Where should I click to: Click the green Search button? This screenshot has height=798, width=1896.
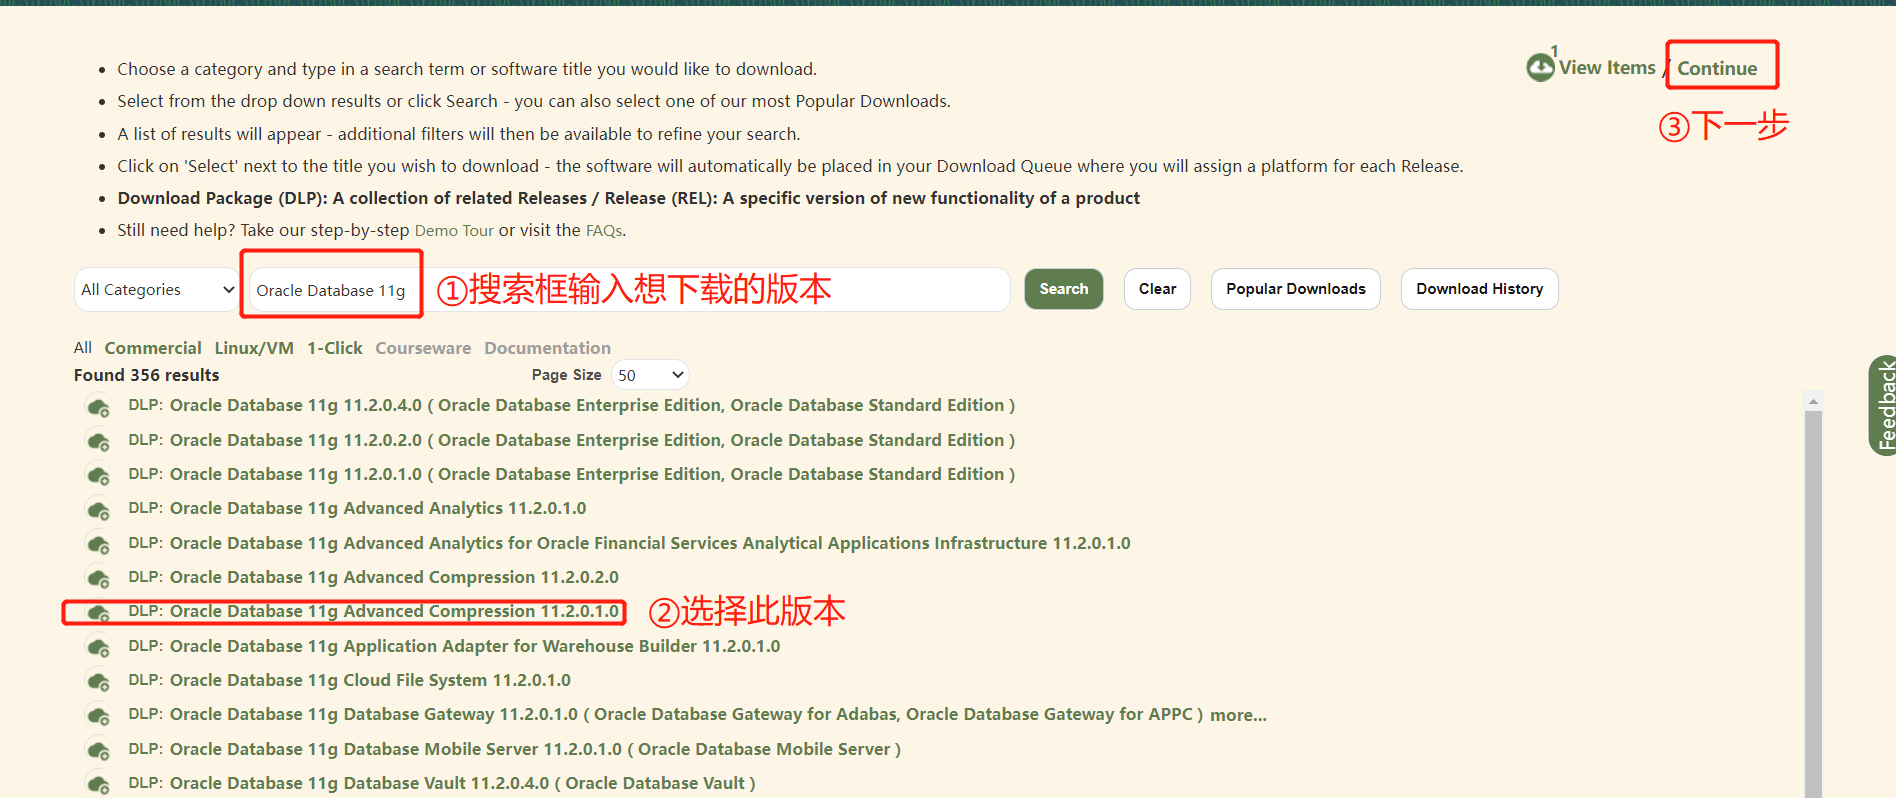click(x=1063, y=289)
